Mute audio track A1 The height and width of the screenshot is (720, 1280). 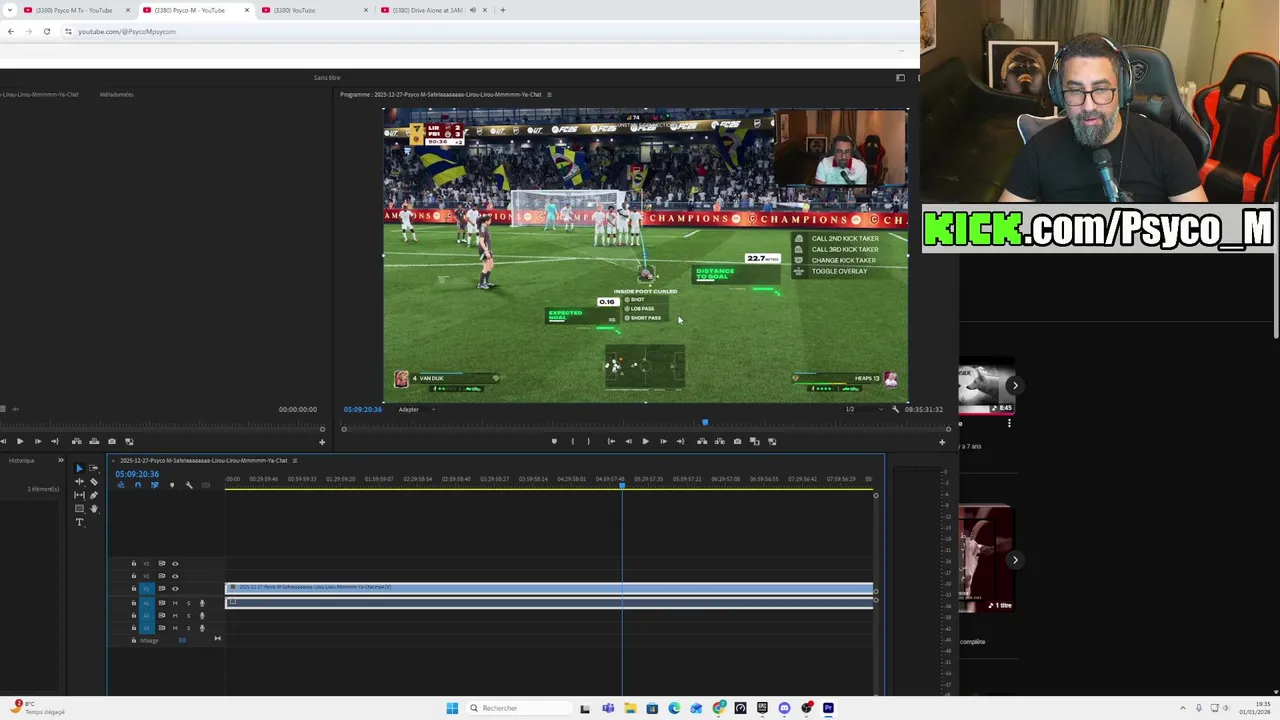(175, 603)
